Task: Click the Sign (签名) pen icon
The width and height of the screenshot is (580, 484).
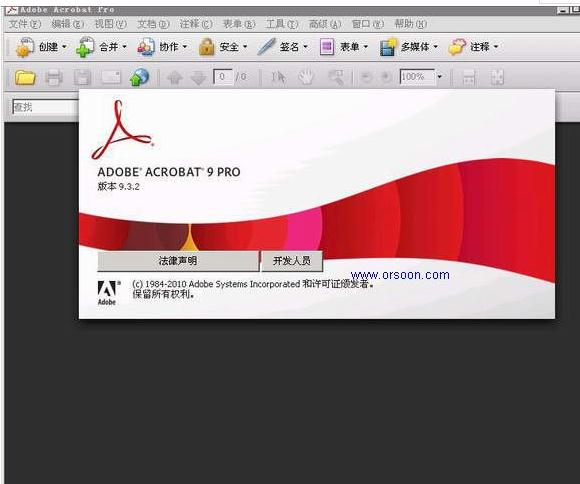Action: 266,47
